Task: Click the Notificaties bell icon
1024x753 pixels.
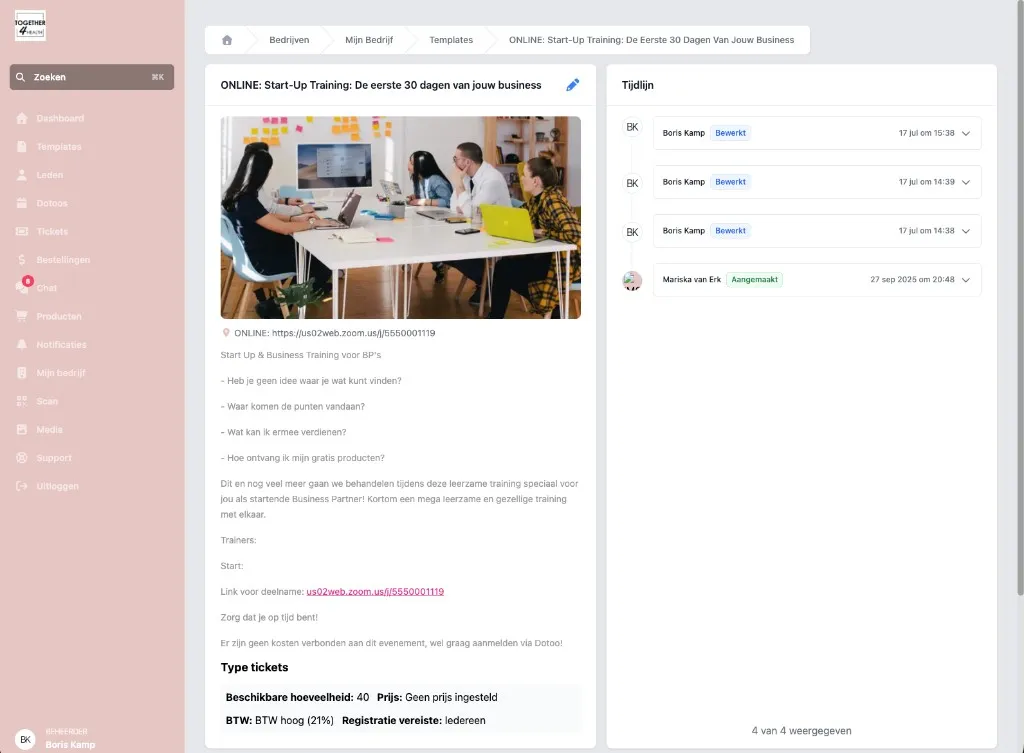Action: [x=22, y=344]
